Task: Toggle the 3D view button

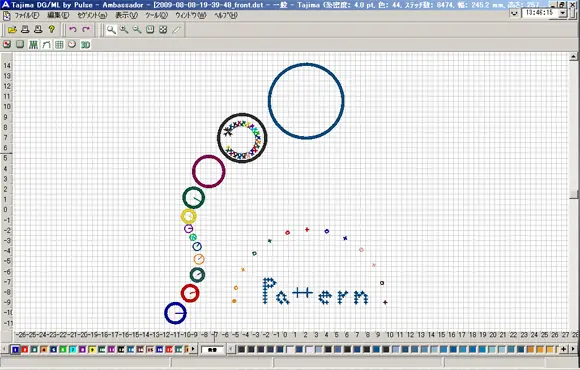Action: point(85,45)
